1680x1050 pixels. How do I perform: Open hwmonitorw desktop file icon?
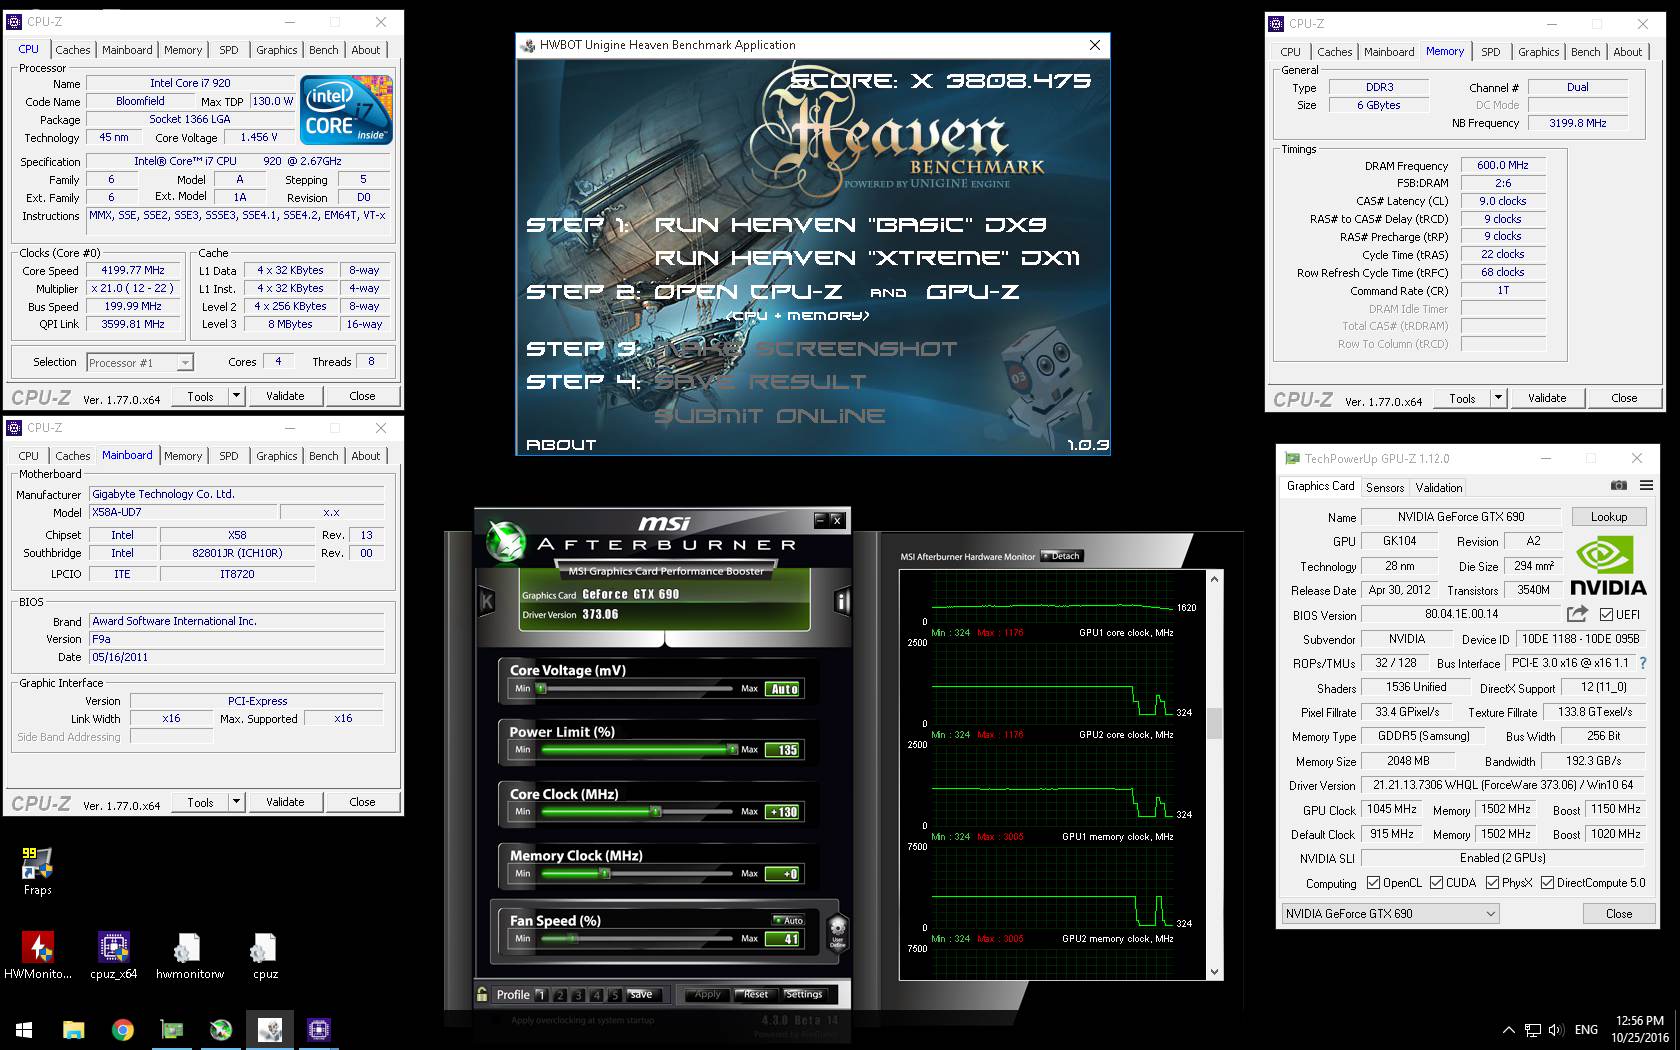point(189,955)
